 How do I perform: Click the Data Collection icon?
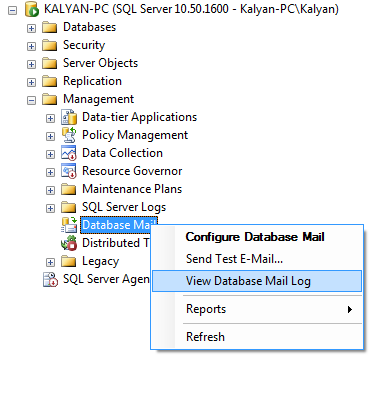click(x=69, y=153)
